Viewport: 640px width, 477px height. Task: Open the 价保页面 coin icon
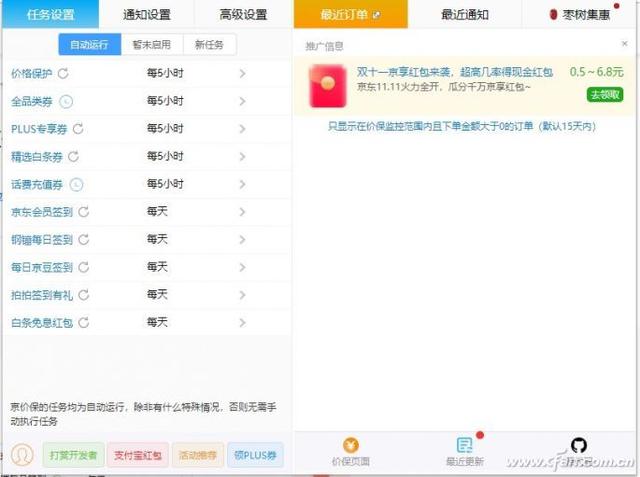(351, 445)
